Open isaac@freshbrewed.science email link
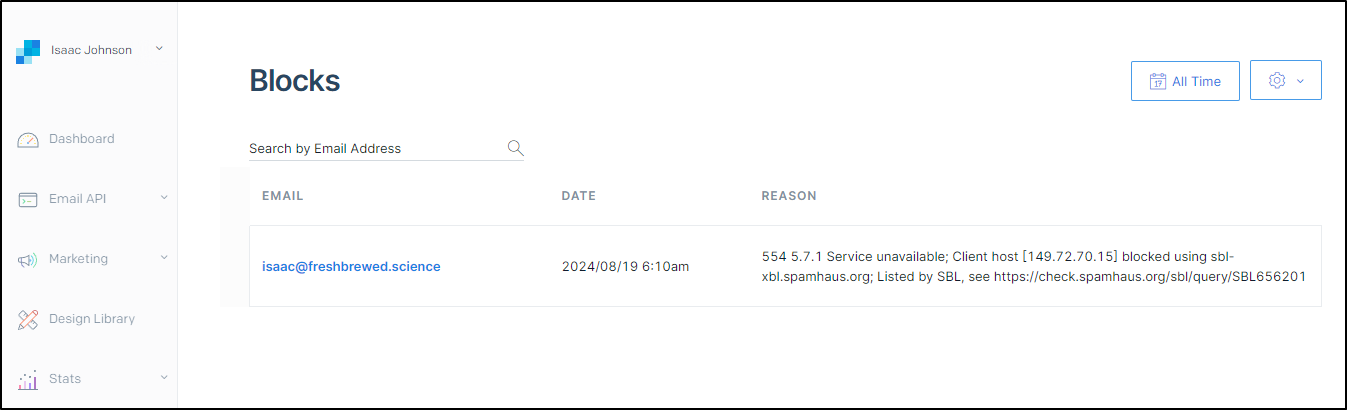The height and width of the screenshot is (410, 1347). pyautogui.click(x=351, y=266)
